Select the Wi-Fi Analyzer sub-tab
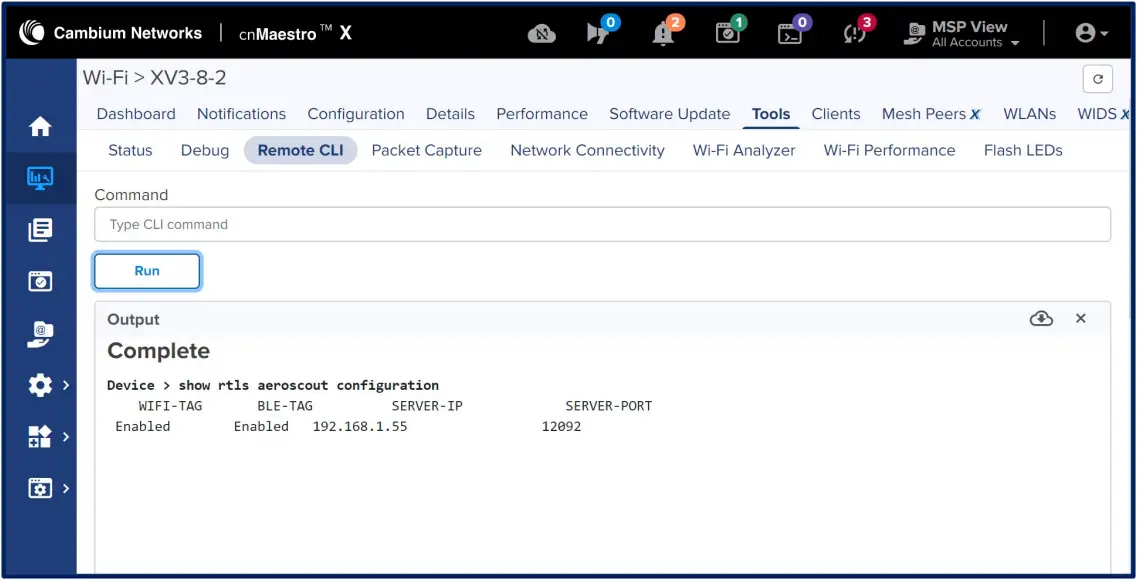This screenshot has height=581, width=1139. 744,150
